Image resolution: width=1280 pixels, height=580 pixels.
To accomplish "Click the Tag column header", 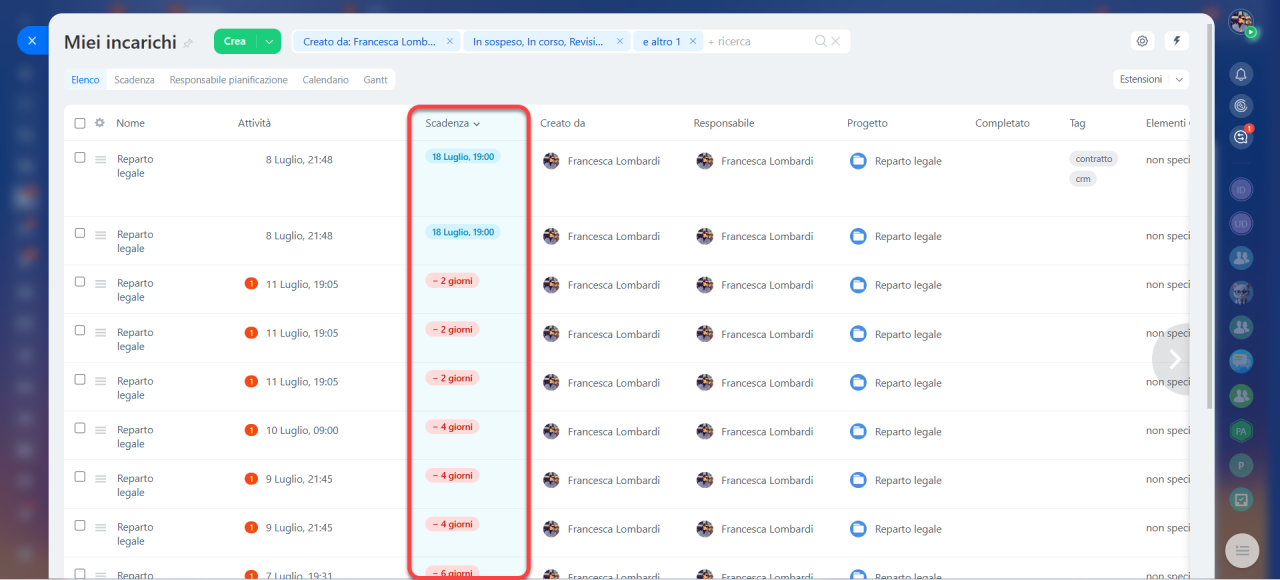I will (x=1077, y=123).
